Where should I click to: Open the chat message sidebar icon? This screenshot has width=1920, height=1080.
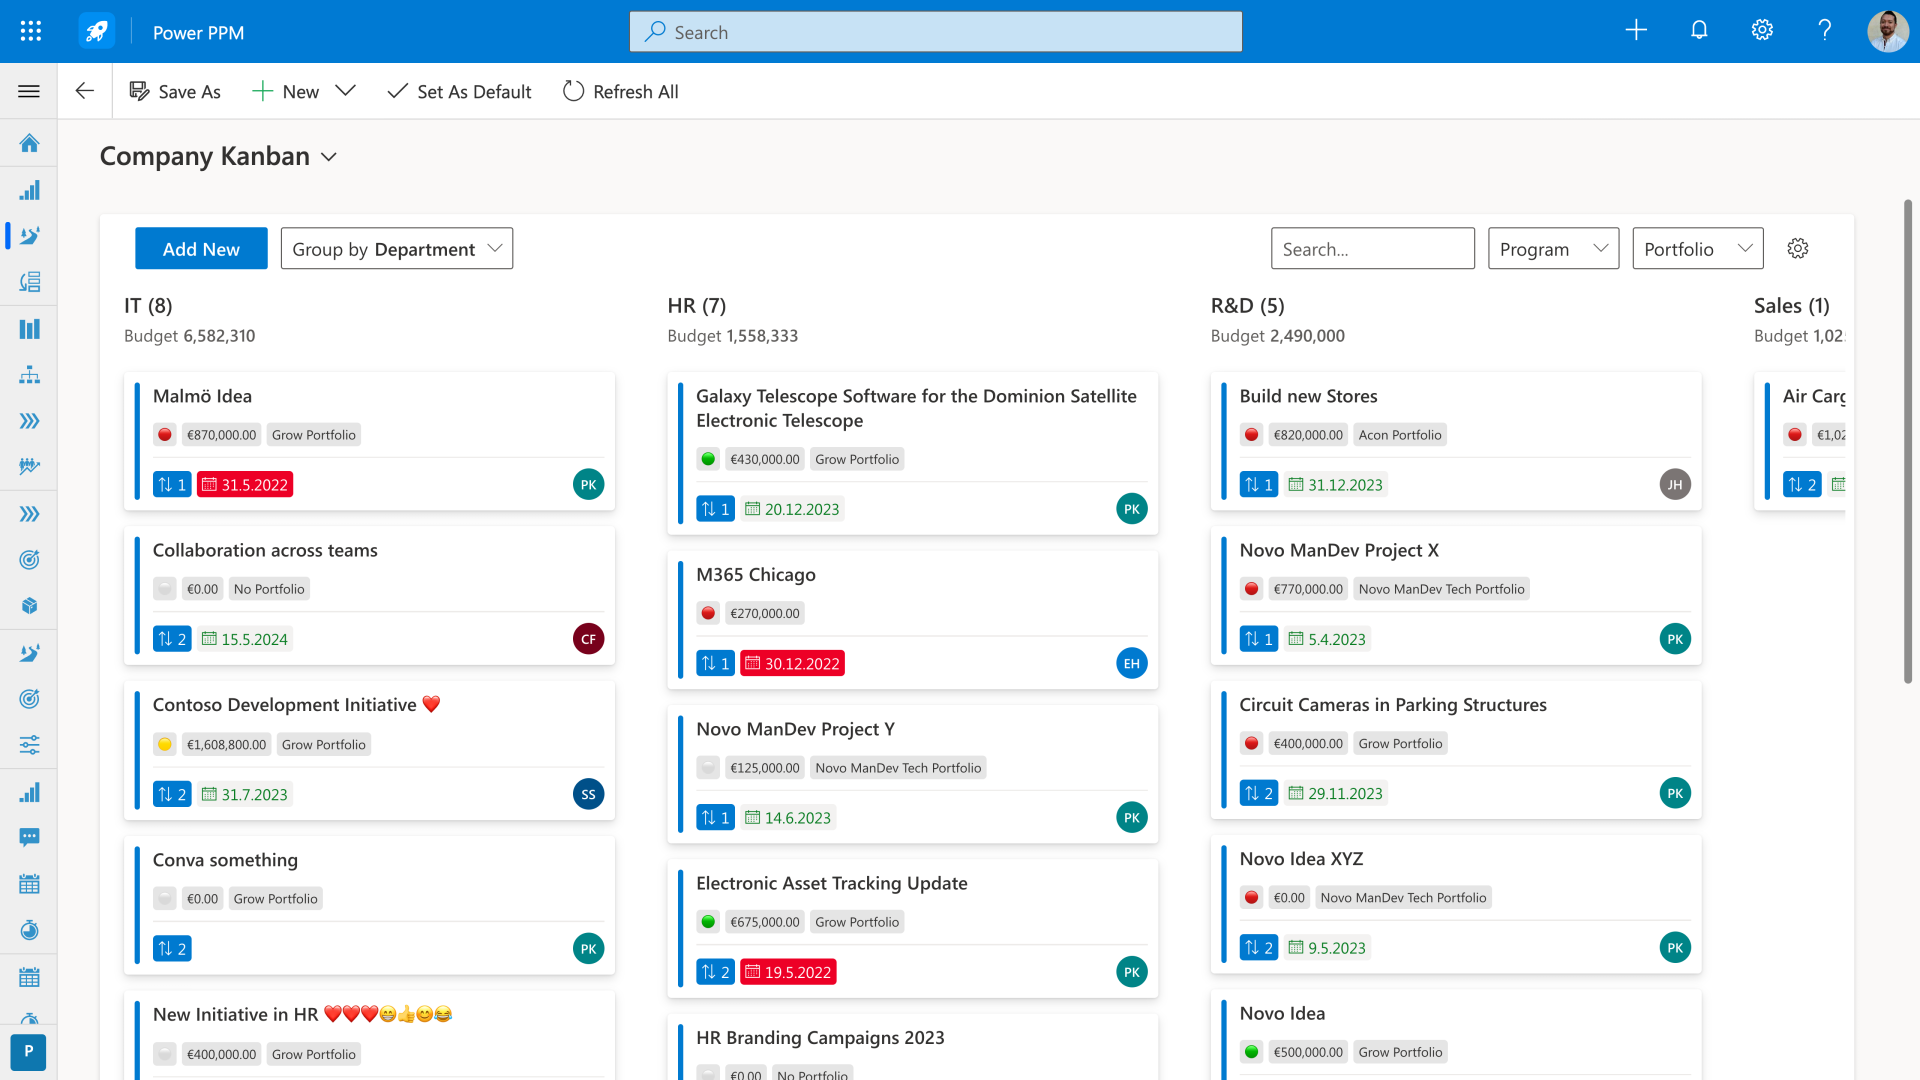(29, 837)
